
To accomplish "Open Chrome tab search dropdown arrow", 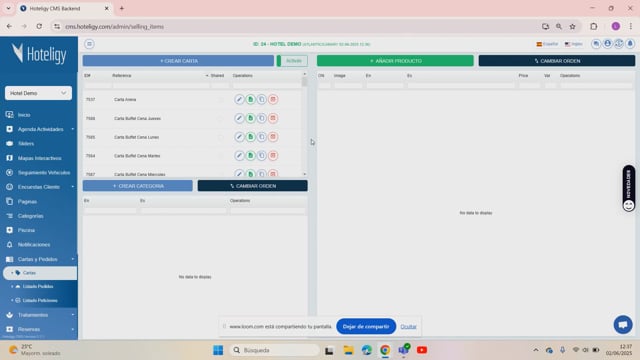I will coord(8,8).
